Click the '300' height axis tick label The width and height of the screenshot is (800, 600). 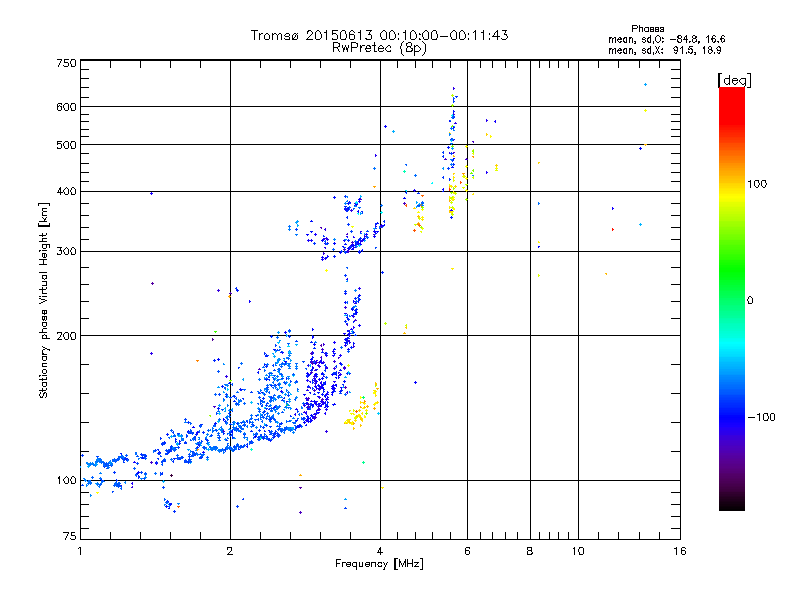pyautogui.click(x=66, y=251)
